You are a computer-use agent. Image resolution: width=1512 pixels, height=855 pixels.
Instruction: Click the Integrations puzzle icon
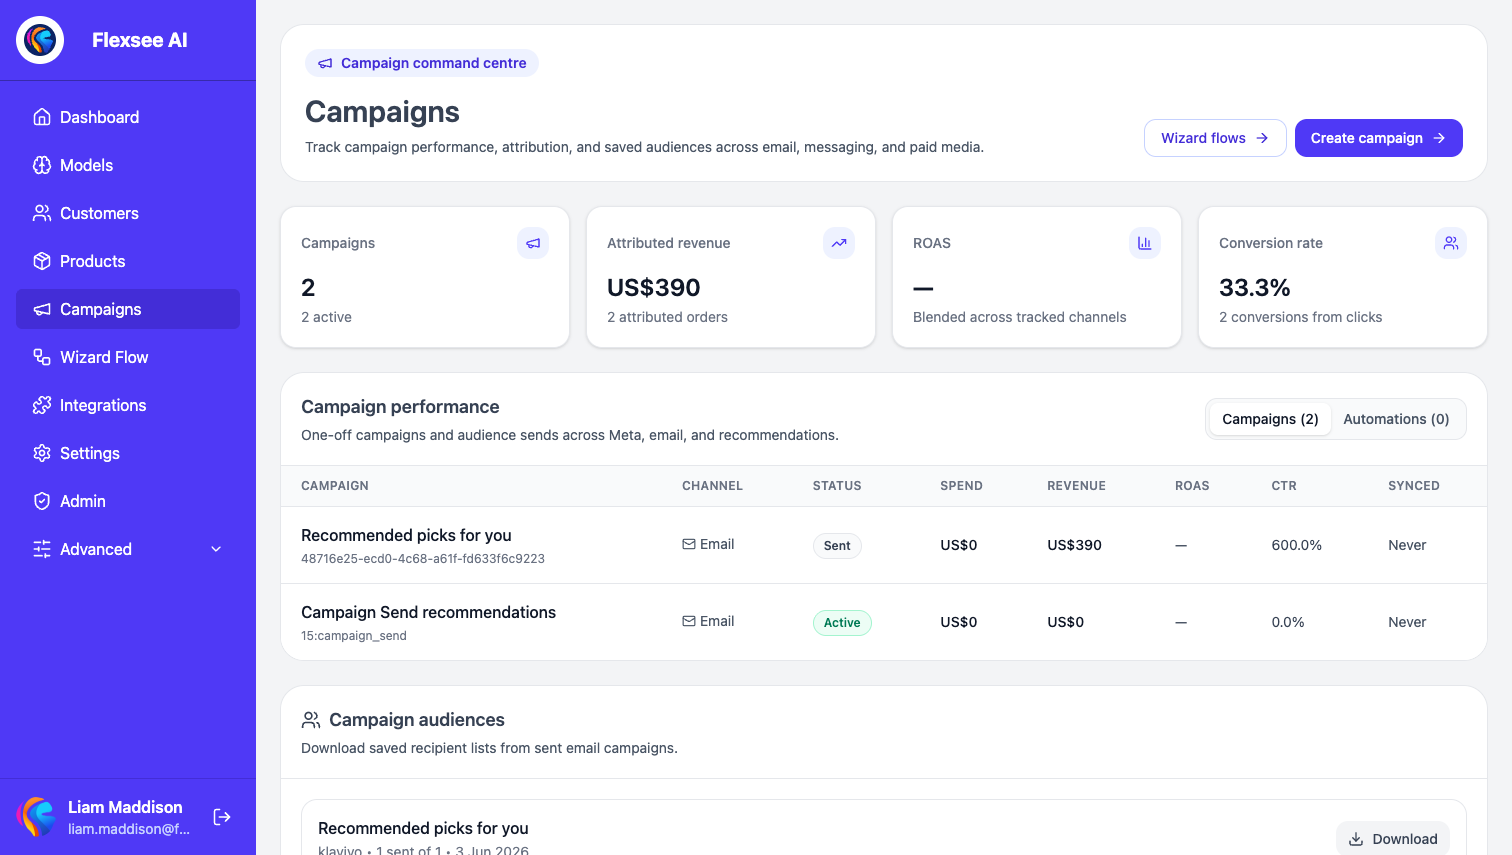click(42, 405)
